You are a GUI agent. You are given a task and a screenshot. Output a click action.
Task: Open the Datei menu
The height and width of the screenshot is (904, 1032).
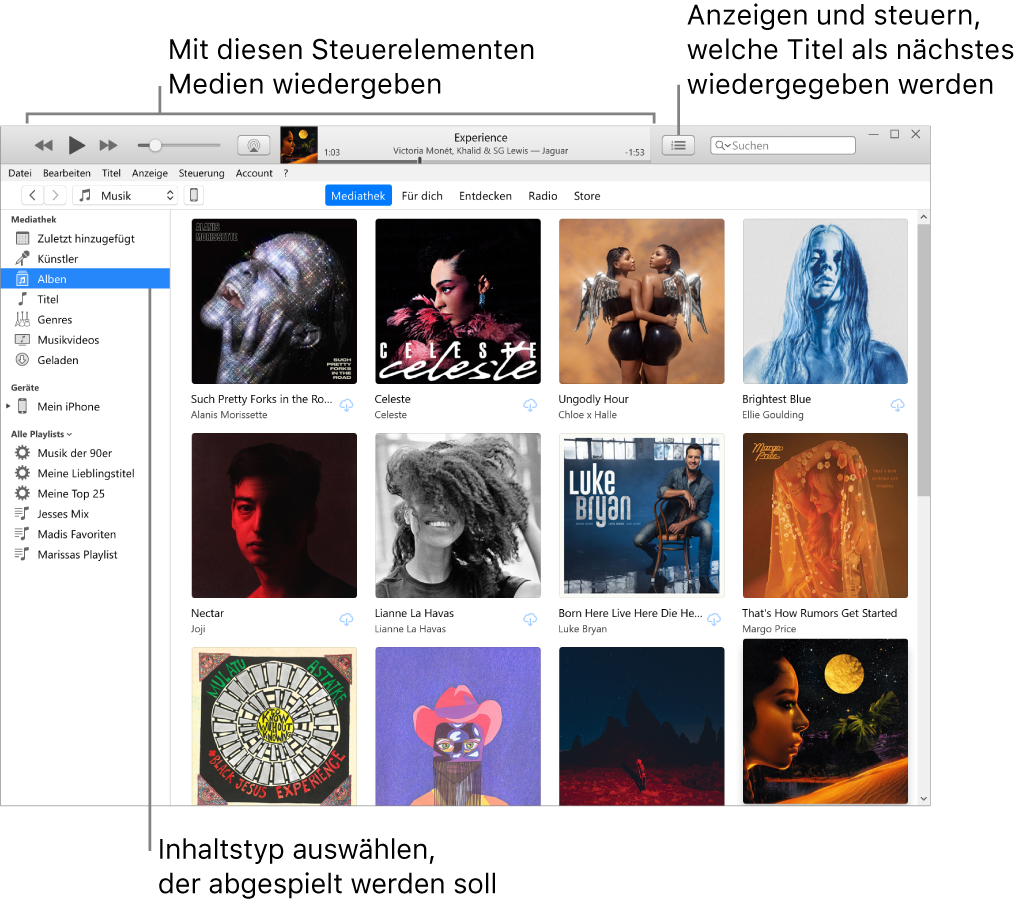(20, 173)
